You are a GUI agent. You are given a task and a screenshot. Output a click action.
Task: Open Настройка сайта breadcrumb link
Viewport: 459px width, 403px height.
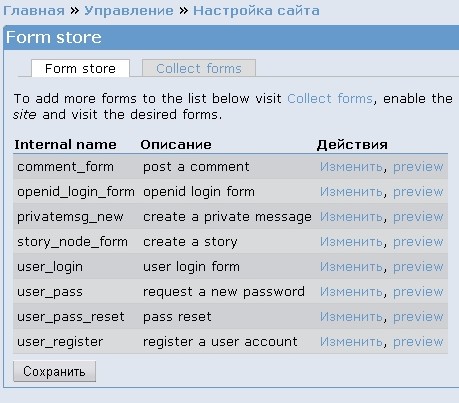click(256, 11)
